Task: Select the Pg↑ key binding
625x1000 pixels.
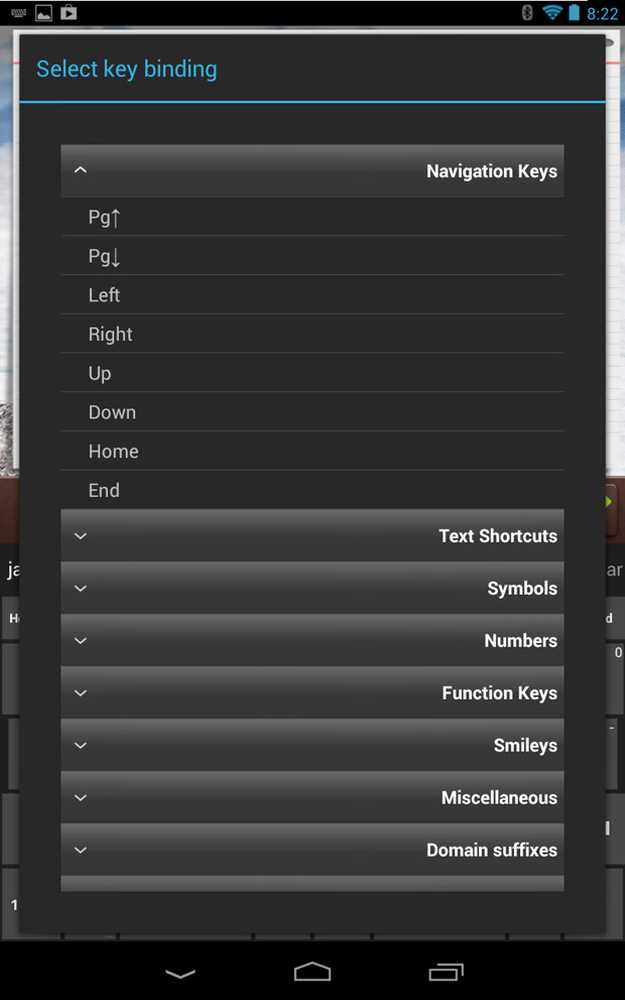Action: pyautogui.click(x=312, y=217)
